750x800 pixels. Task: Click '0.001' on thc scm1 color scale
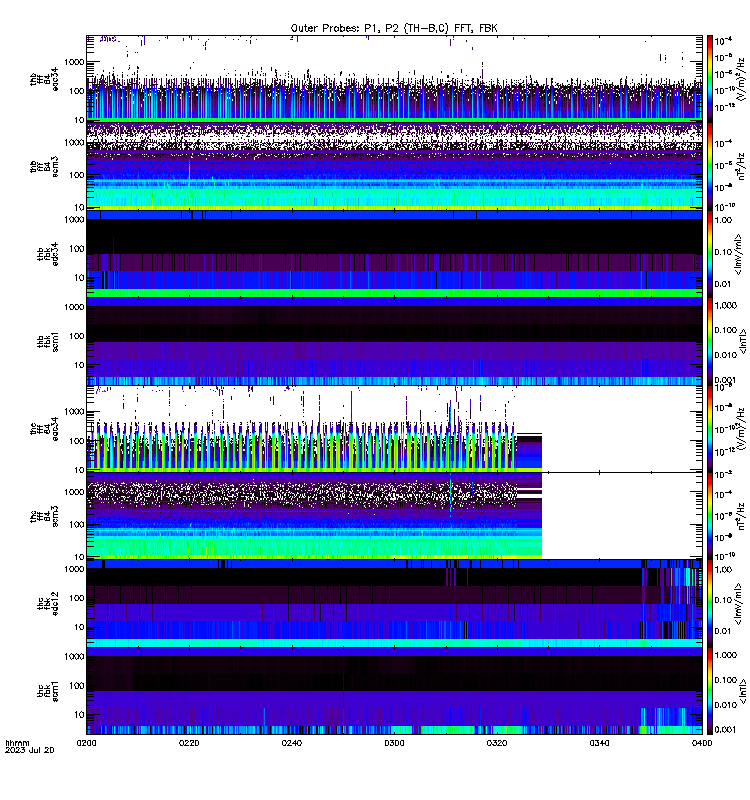pyautogui.click(x=726, y=730)
